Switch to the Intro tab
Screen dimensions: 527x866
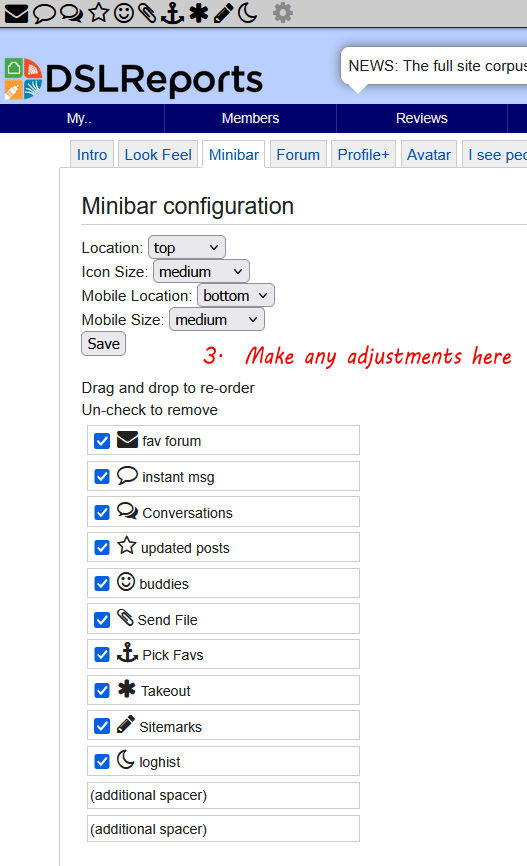coord(92,155)
